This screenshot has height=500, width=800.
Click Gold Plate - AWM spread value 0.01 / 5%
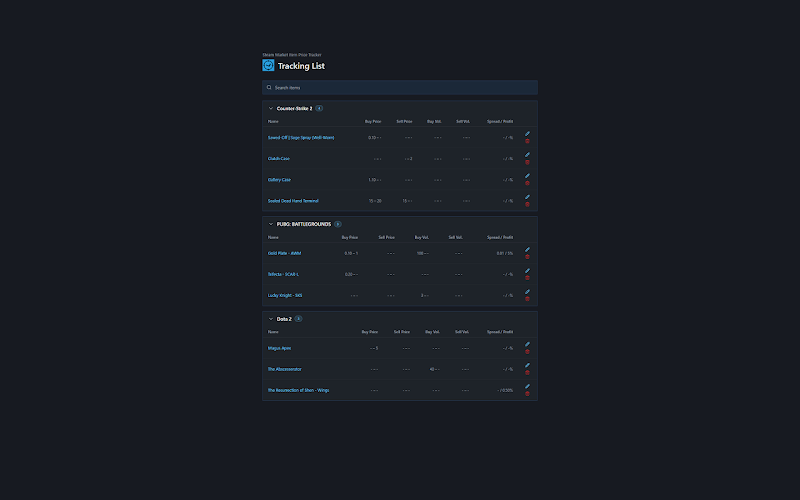point(505,254)
